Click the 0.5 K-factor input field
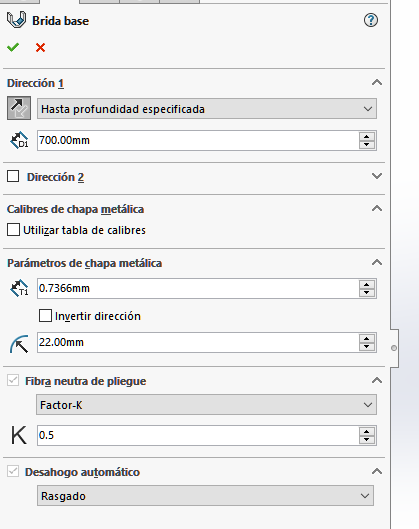 pyautogui.click(x=198, y=435)
